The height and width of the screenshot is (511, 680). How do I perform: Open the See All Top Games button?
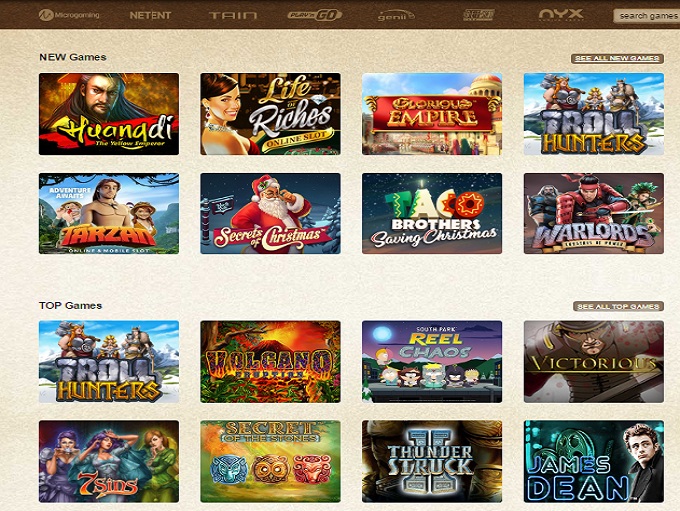[618, 306]
